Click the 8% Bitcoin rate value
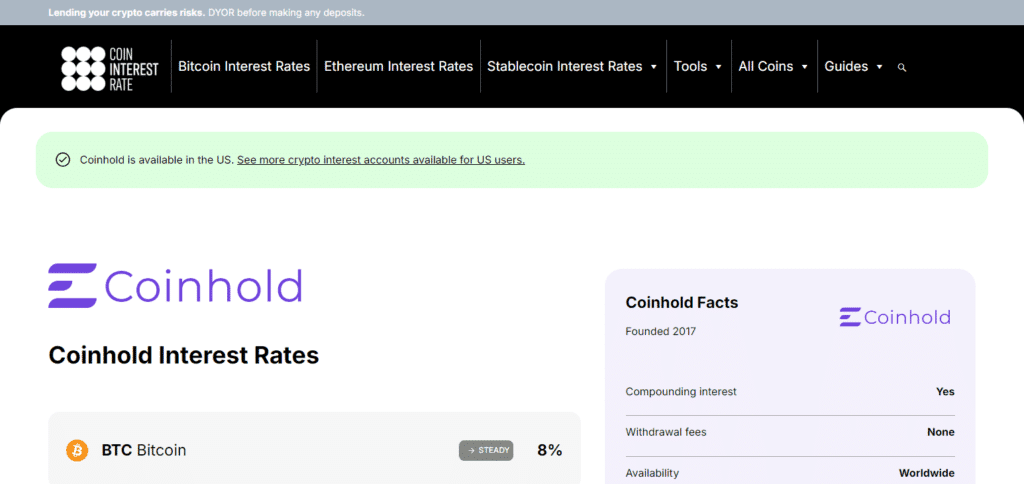 pyautogui.click(x=550, y=450)
